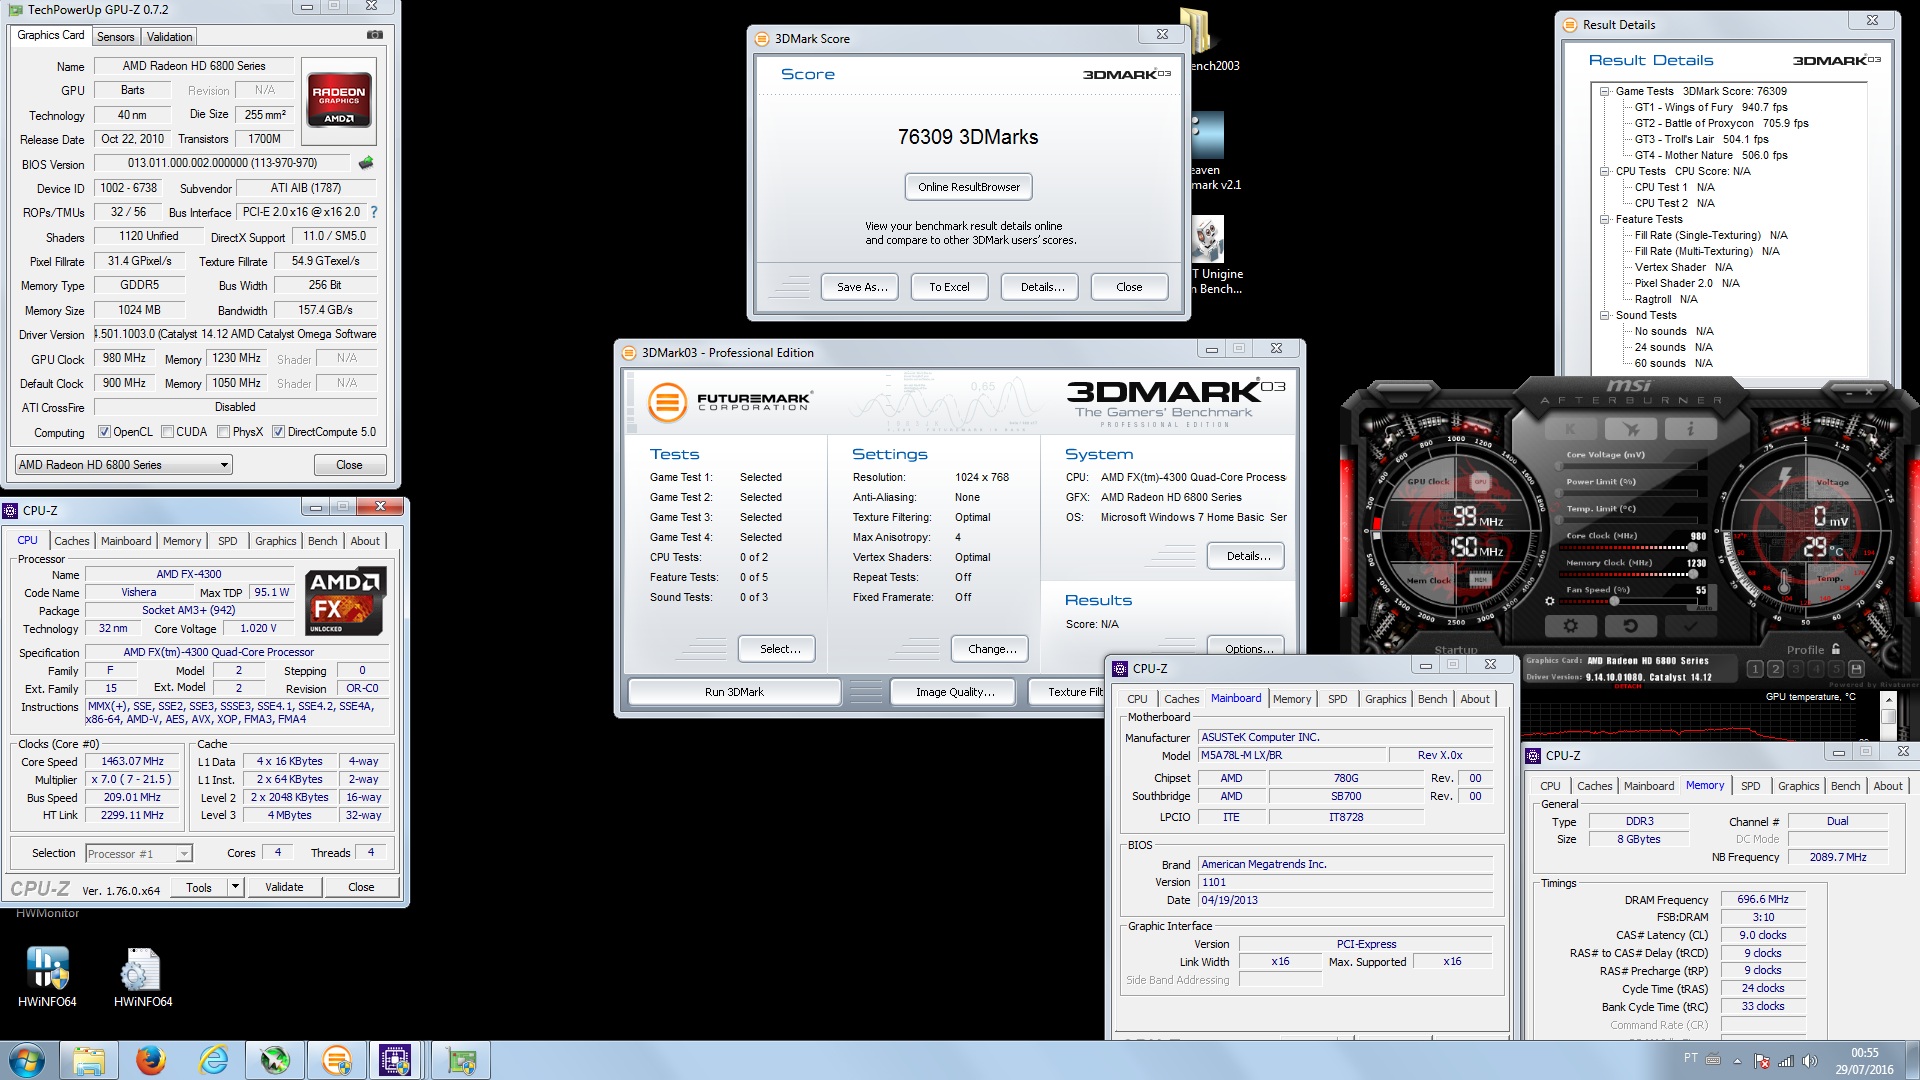1920x1080 pixels.
Task: Click the bus interface question mark in GPU-Z
Action: pos(374,212)
